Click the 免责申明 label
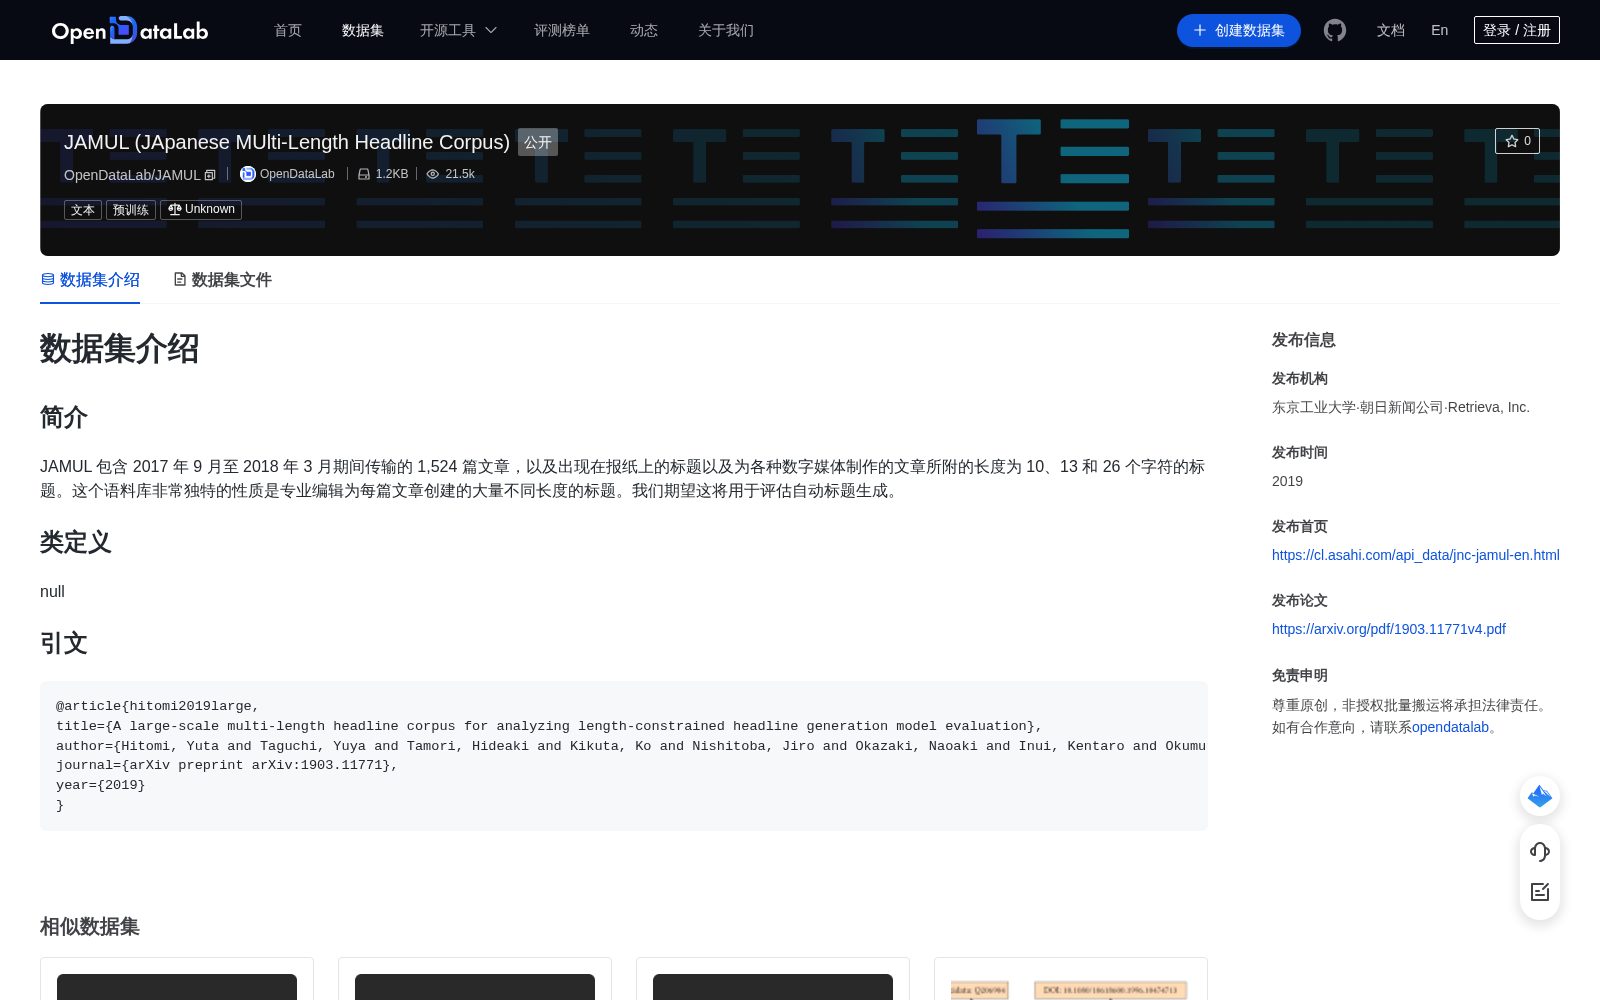This screenshot has height=1000, width=1600. [1300, 675]
